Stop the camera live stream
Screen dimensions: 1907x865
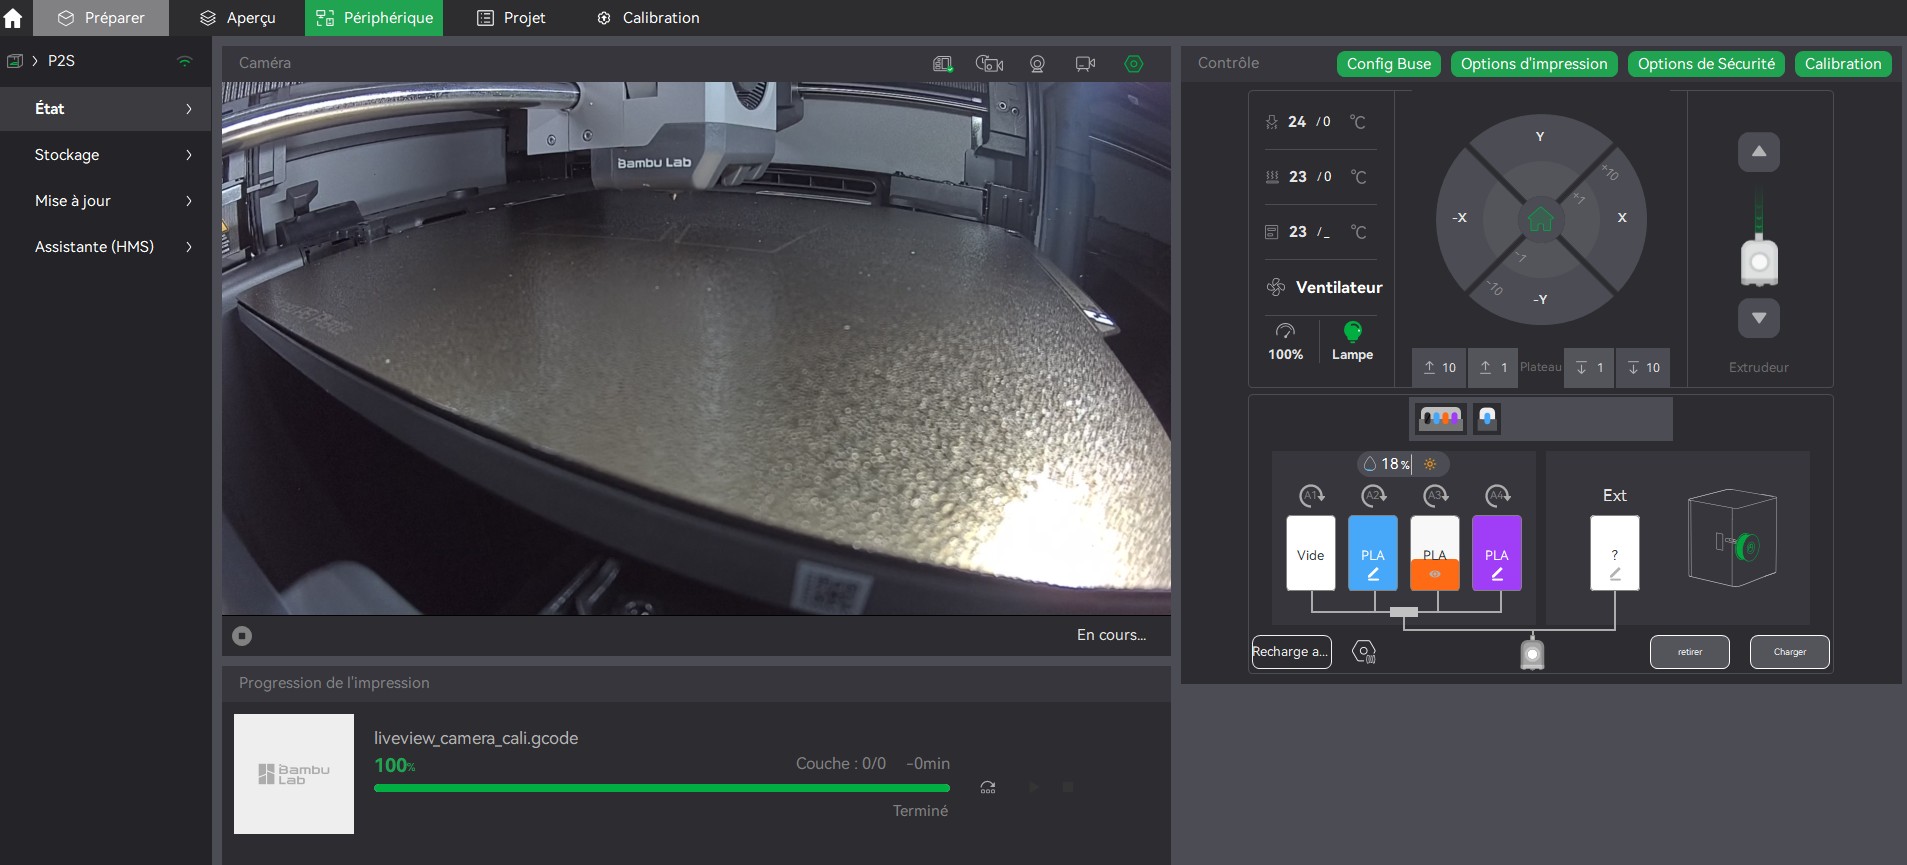[x=242, y=636]
